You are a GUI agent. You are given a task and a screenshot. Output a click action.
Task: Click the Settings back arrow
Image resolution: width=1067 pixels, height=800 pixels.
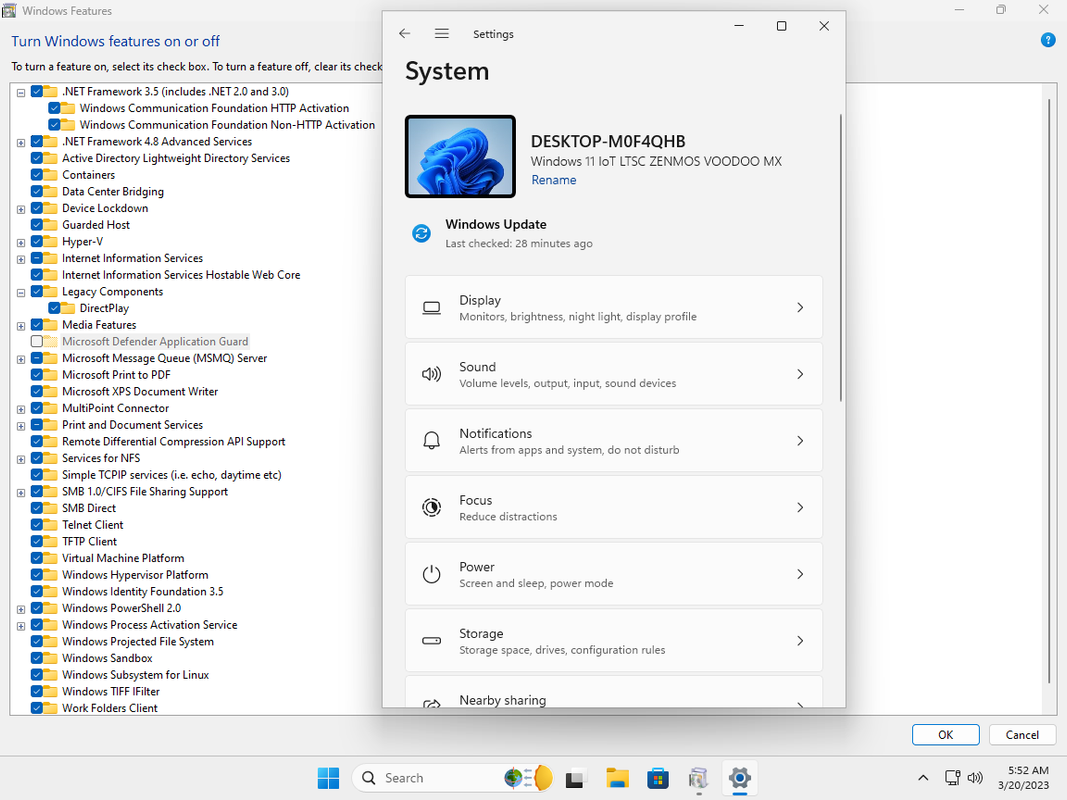pyautogui.click(x=405, y=33)
